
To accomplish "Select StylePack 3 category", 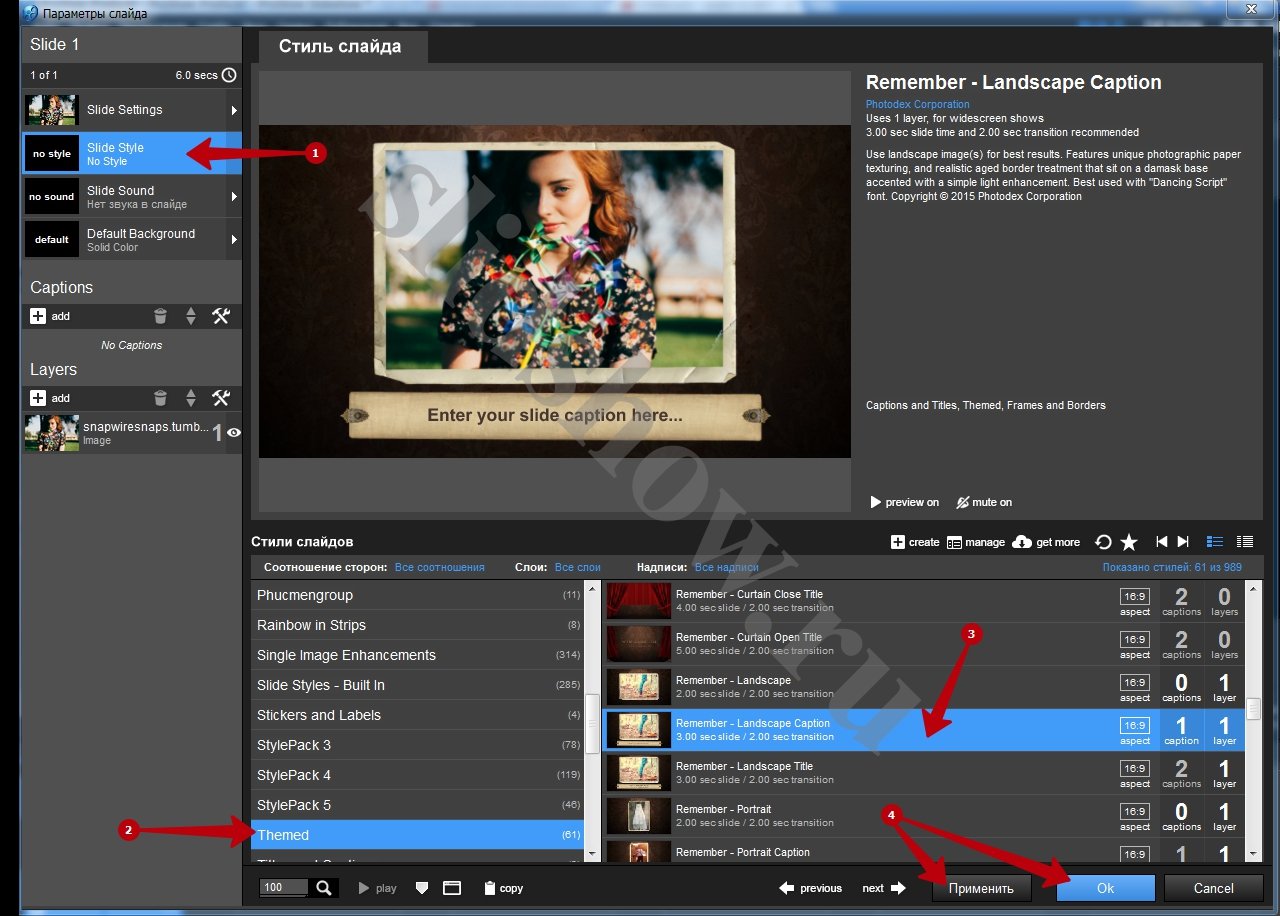I will tap(417, 745).
